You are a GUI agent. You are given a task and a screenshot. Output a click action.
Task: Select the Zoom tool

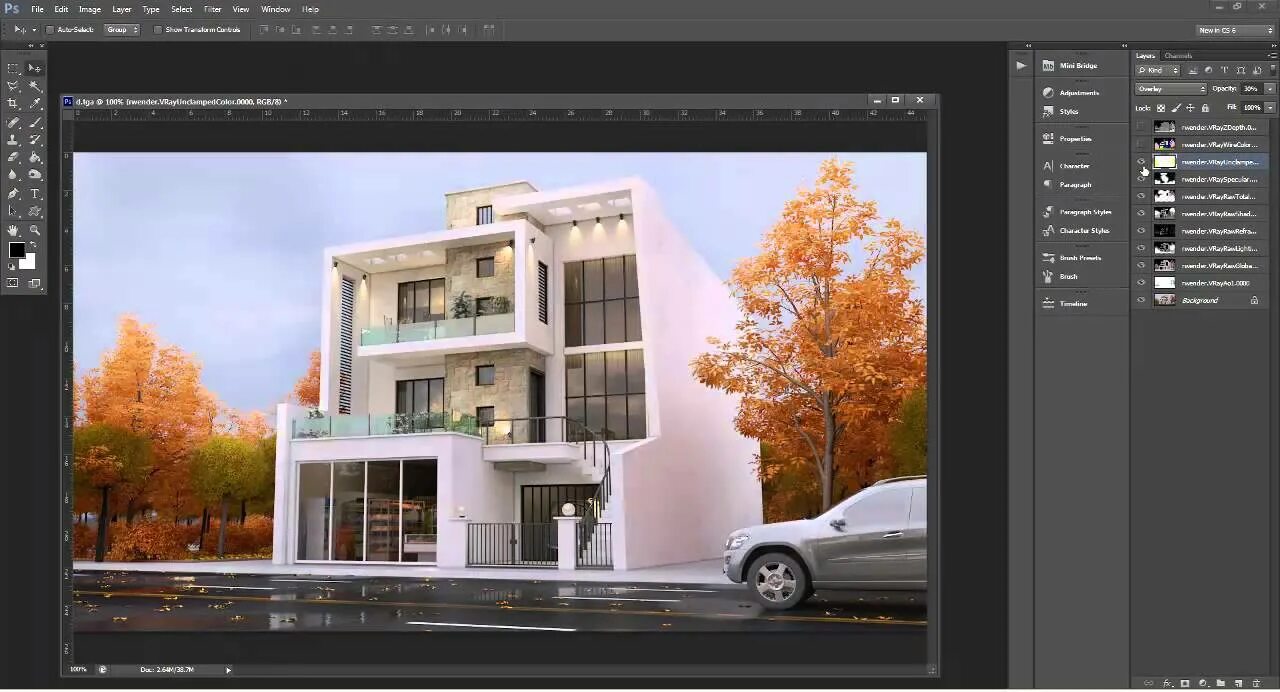pyautogui.click(x=34, y=229)
